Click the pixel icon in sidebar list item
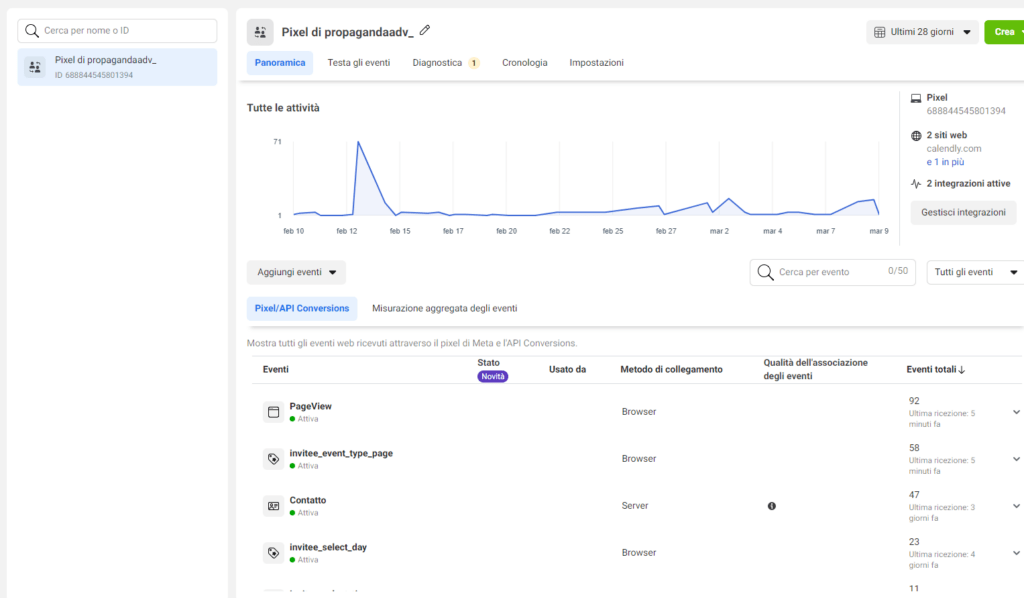This screenshot has width=1024, height=598. tap(35, 67)
